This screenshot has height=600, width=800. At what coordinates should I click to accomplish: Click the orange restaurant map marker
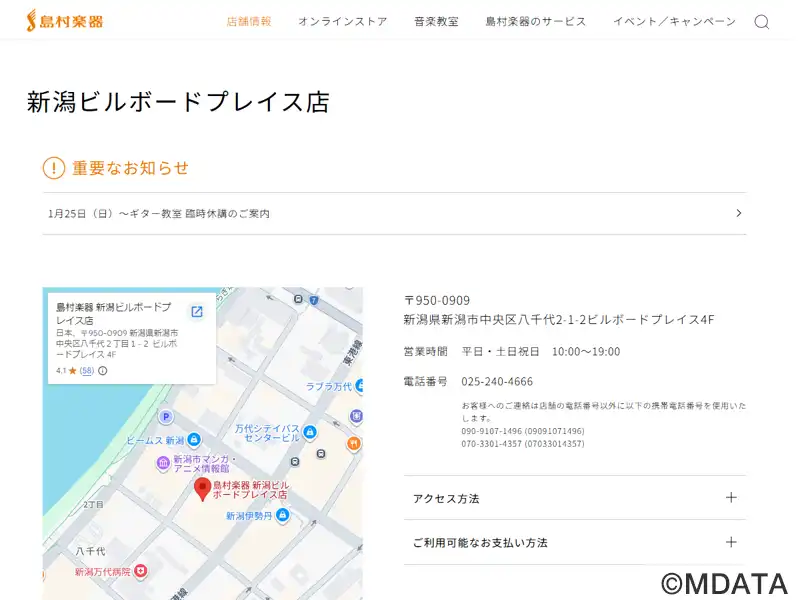click(354, 443)
